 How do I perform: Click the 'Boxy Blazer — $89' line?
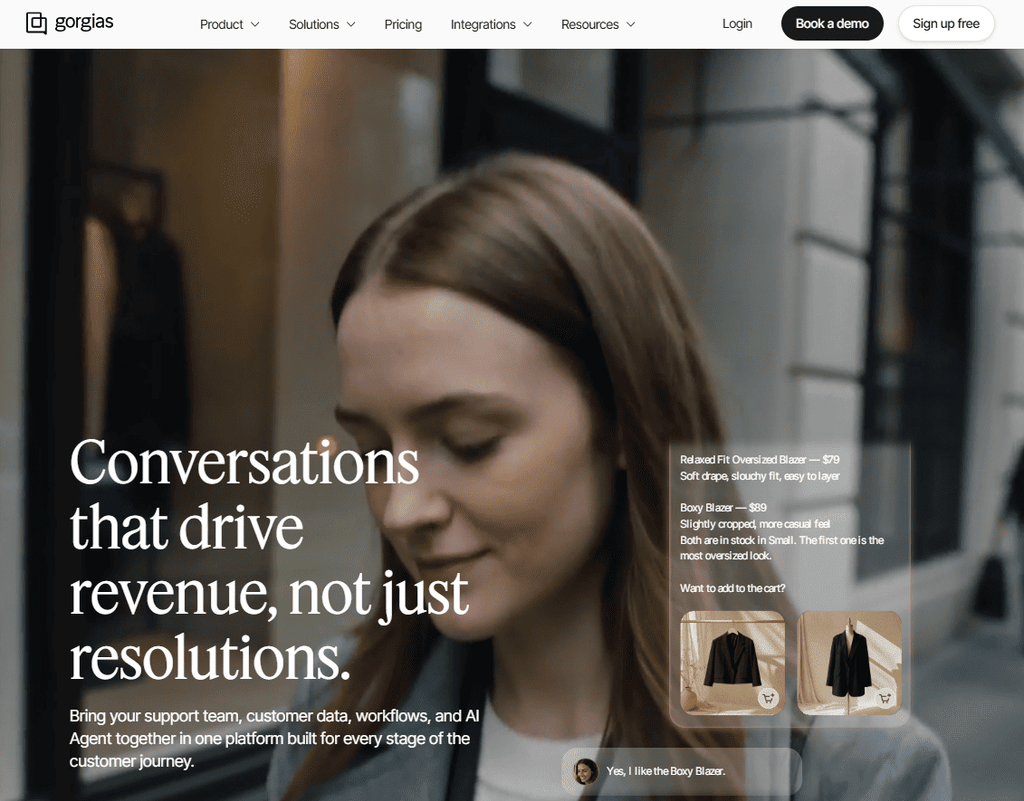[x=723, y=507]
